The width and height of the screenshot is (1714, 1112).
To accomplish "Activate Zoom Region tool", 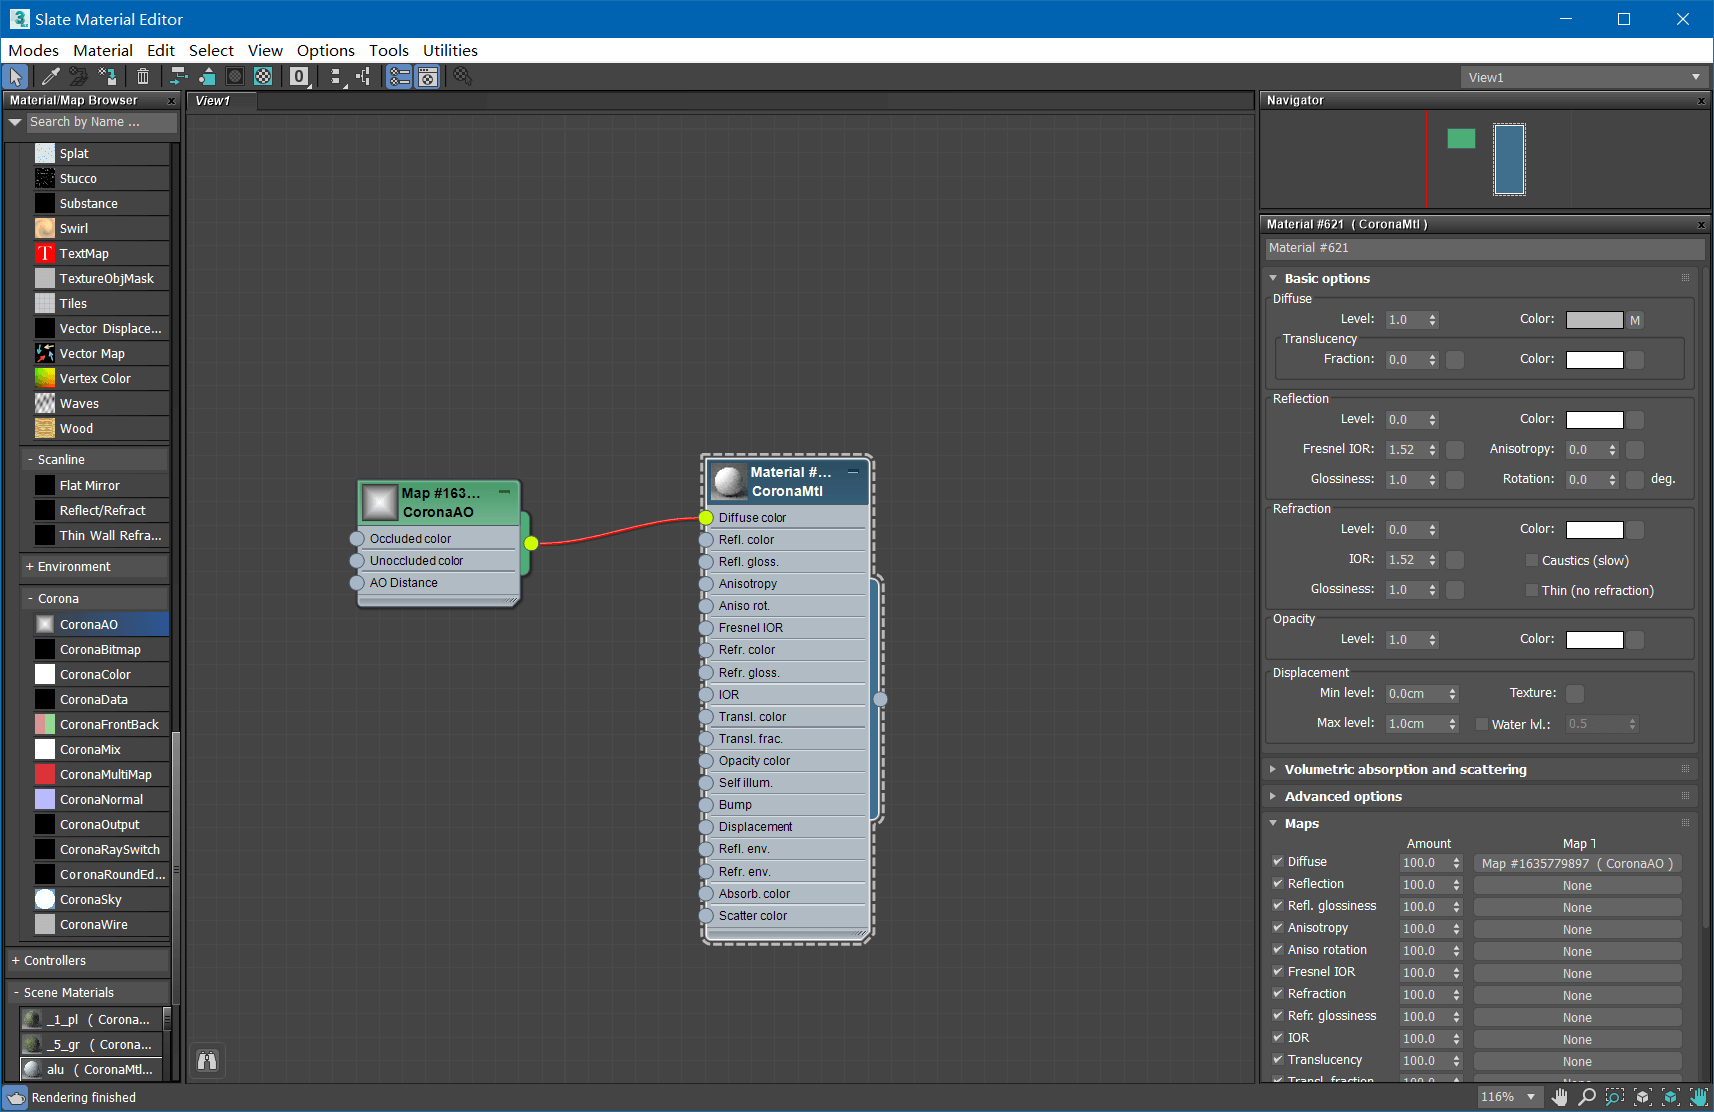I will [x=1614, y=1097].
